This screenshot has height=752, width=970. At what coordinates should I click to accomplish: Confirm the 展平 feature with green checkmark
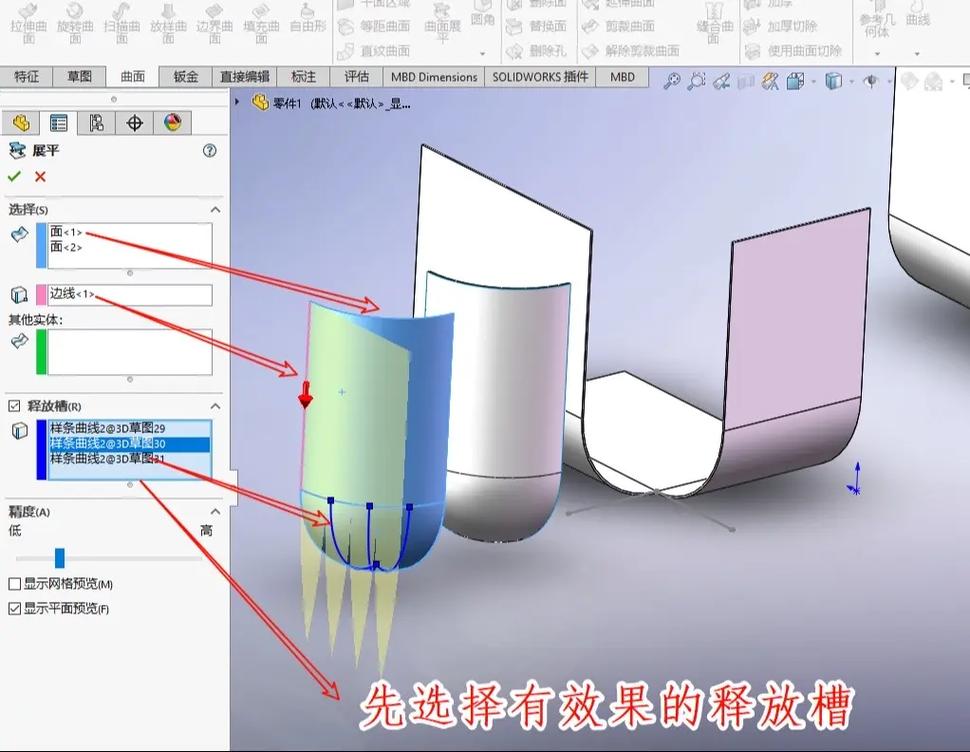[13, 177]
